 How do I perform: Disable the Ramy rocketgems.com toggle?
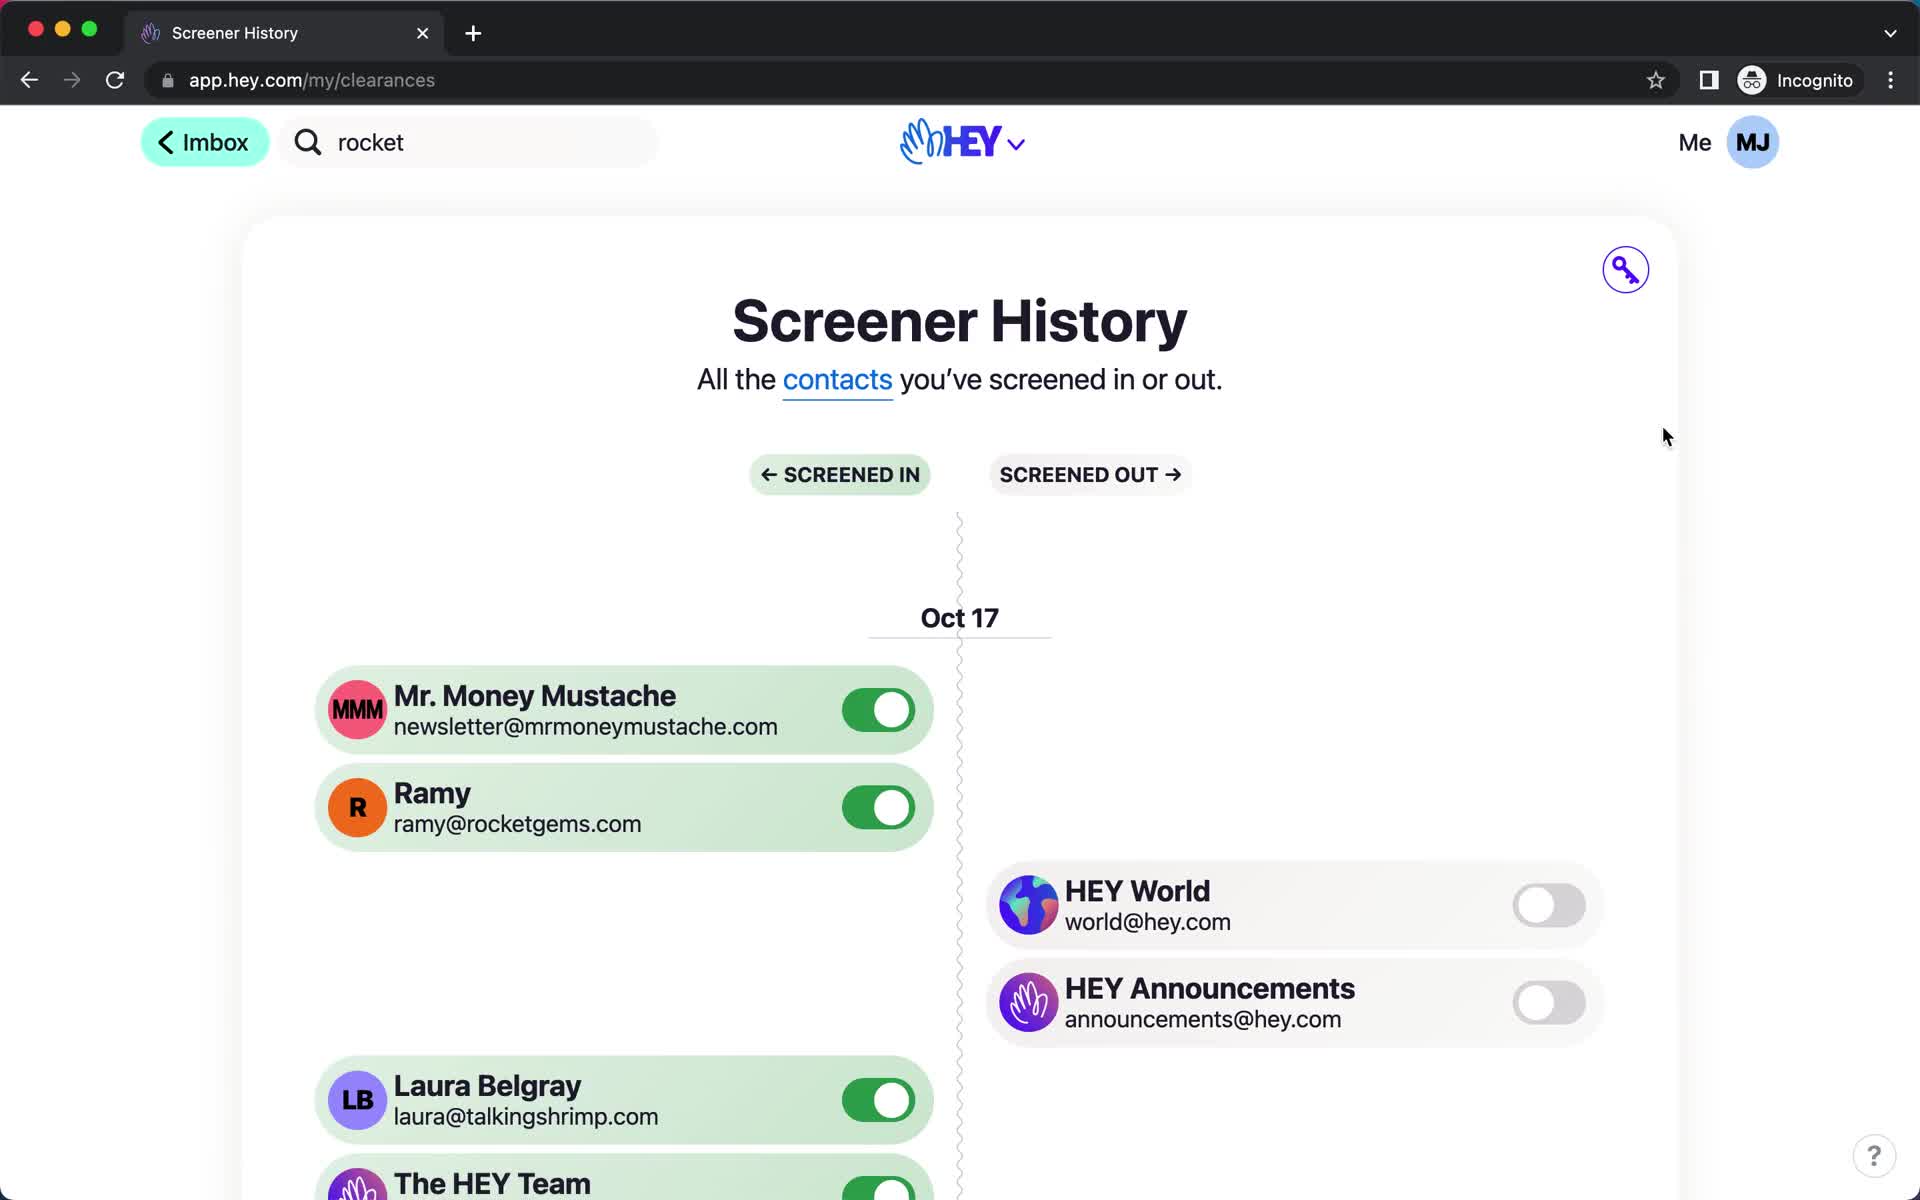click(x=878, y=807)
